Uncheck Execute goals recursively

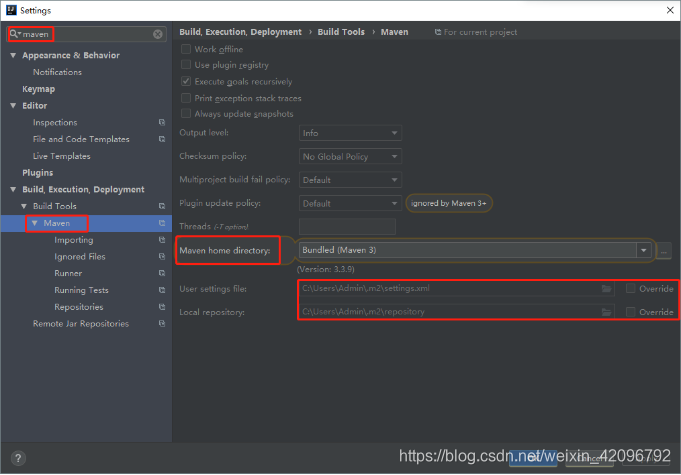186,81
